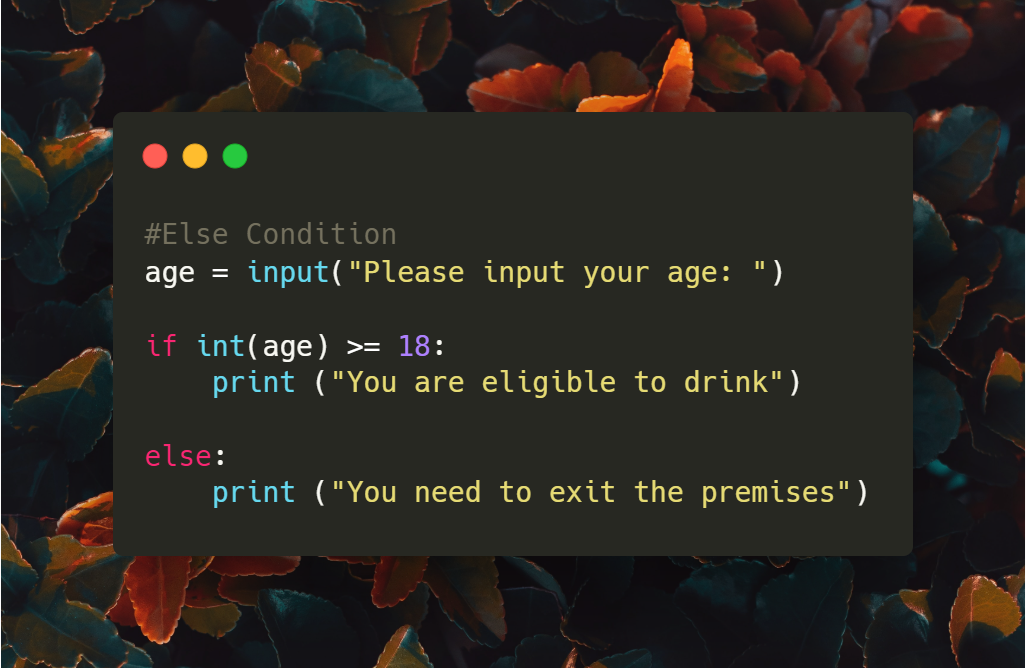This screenshot has width=1026, height=668.
Task: Click 'print' below the else keyword
Action: [254, 493]
